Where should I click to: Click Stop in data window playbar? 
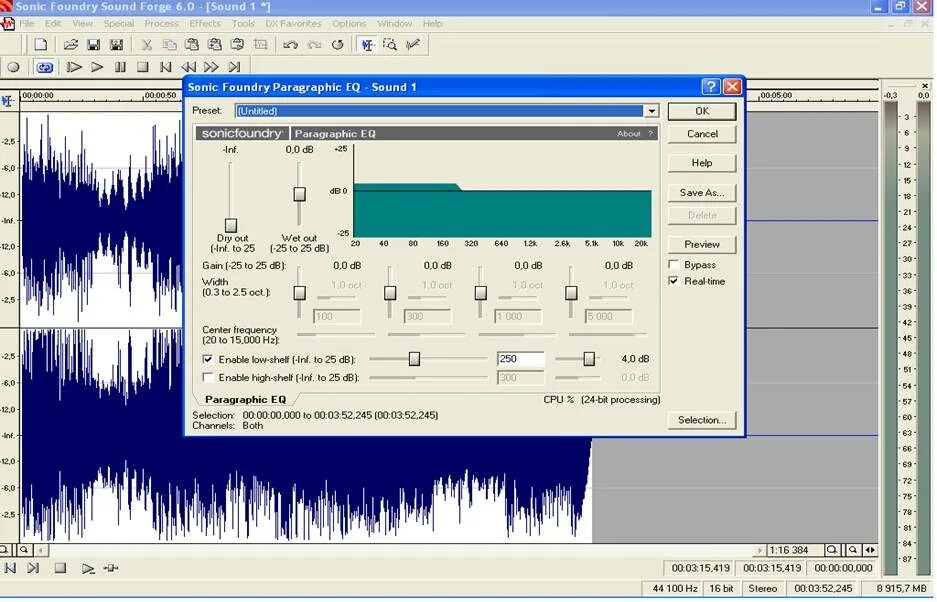[x=60, y=569]
